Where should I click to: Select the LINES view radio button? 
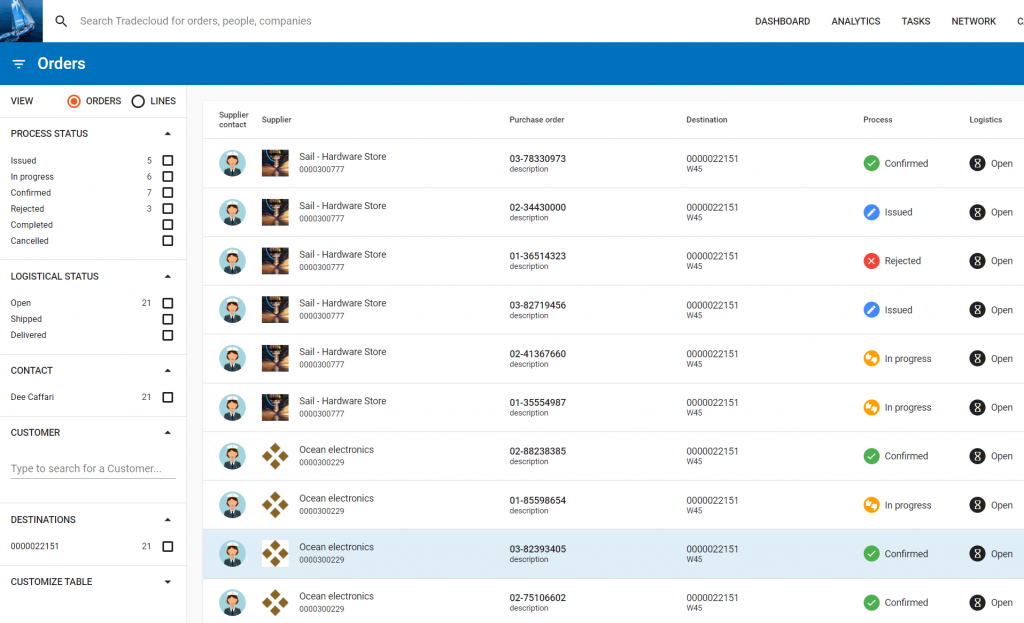click(x=138, y=101)
